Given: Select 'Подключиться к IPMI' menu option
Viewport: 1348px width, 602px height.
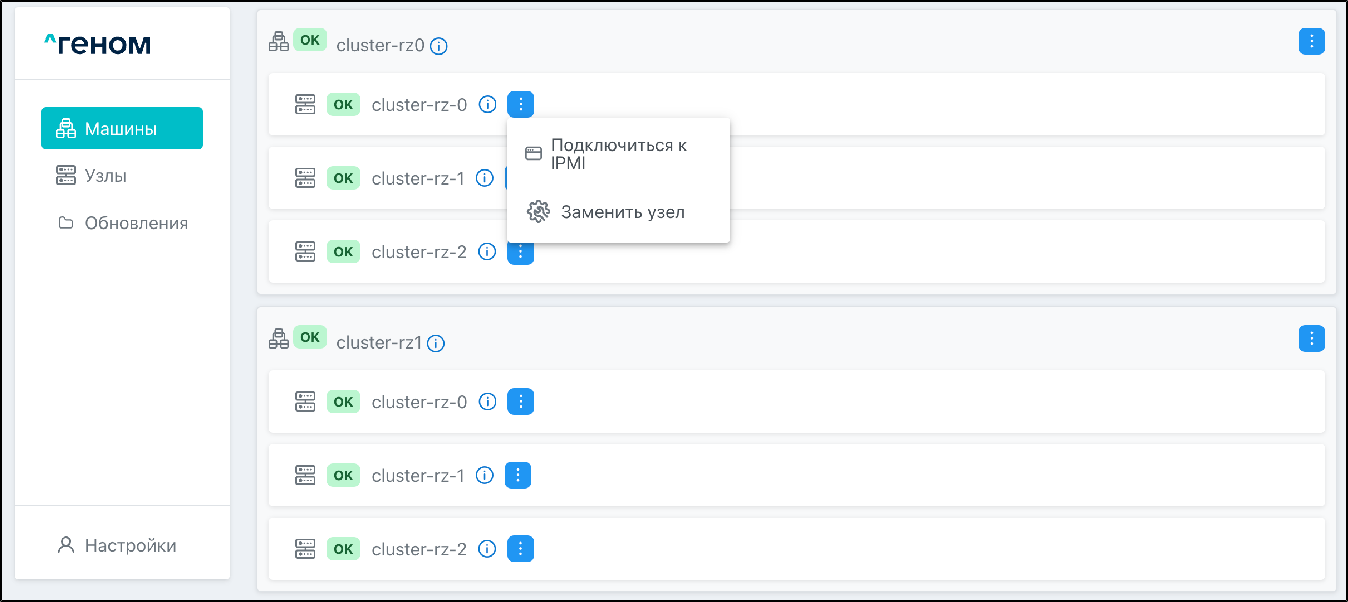Looking at the screenshot, I should point(618,154).
